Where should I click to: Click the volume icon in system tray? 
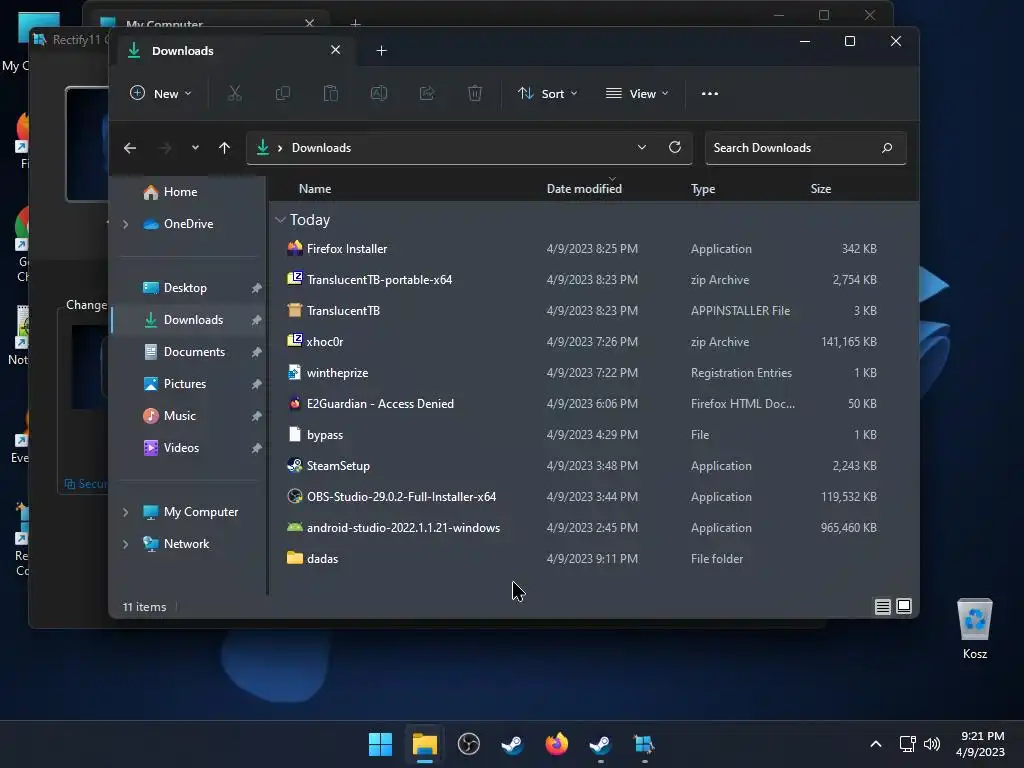(x=932, y=743)
